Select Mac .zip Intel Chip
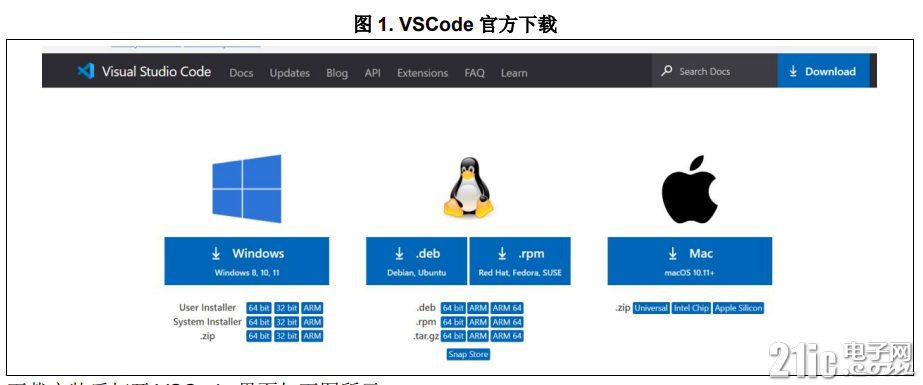Image resolution: width=923 pixels, height=385 pixels. (x=691, y=308)
